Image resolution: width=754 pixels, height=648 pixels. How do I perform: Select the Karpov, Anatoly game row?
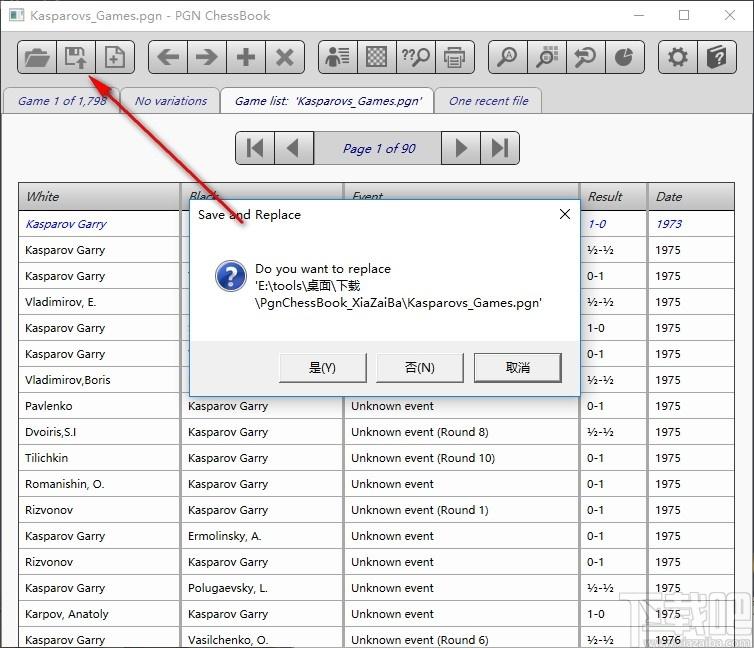[x=376, y=614]
